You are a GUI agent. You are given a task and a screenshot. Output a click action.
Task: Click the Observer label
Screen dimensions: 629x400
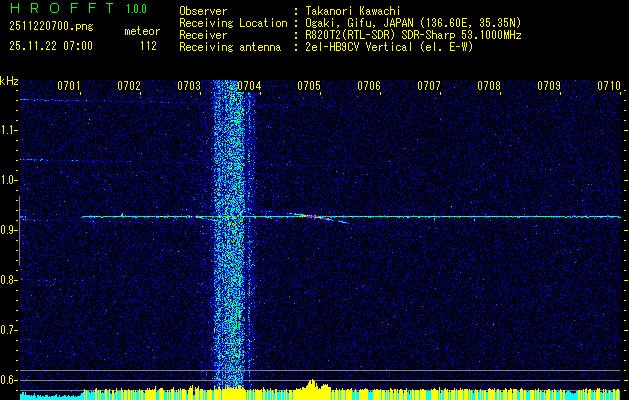[x=203, y=11]
